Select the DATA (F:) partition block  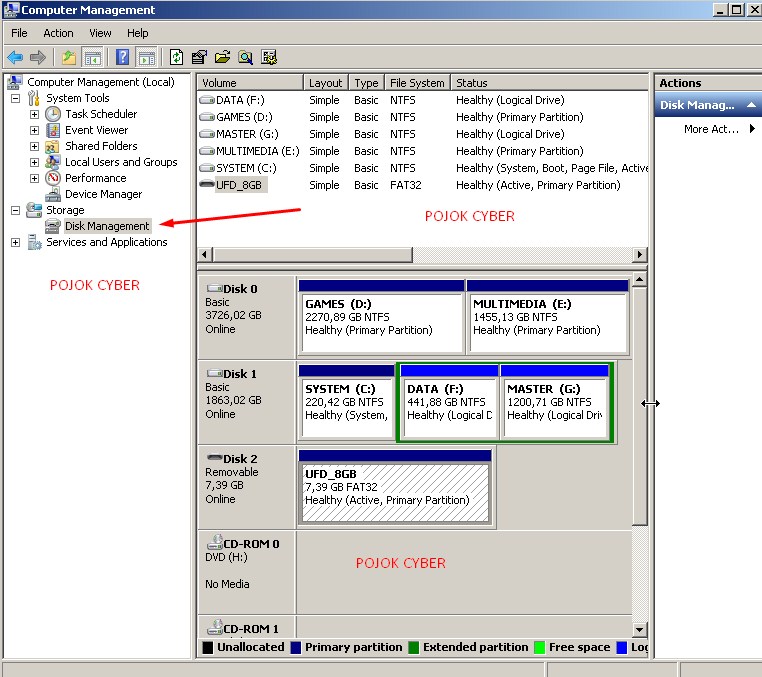pyautogui.click(x=450, y=402)
